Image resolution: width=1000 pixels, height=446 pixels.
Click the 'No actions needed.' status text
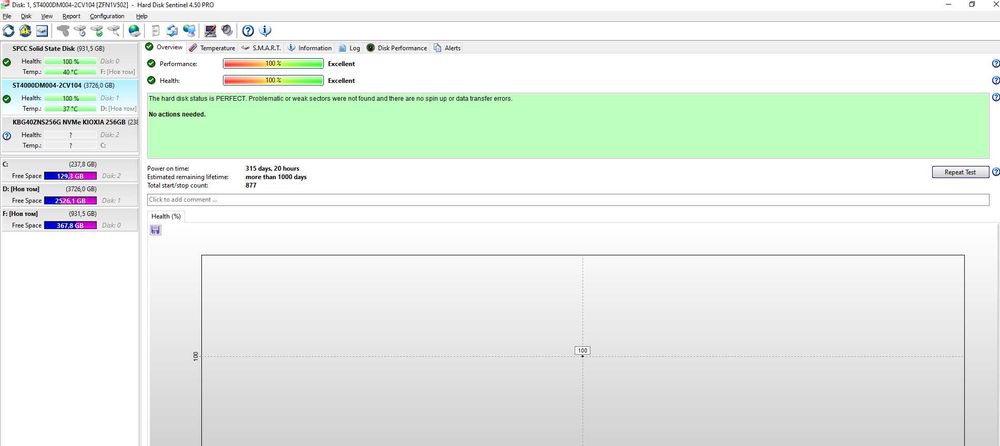177,115
